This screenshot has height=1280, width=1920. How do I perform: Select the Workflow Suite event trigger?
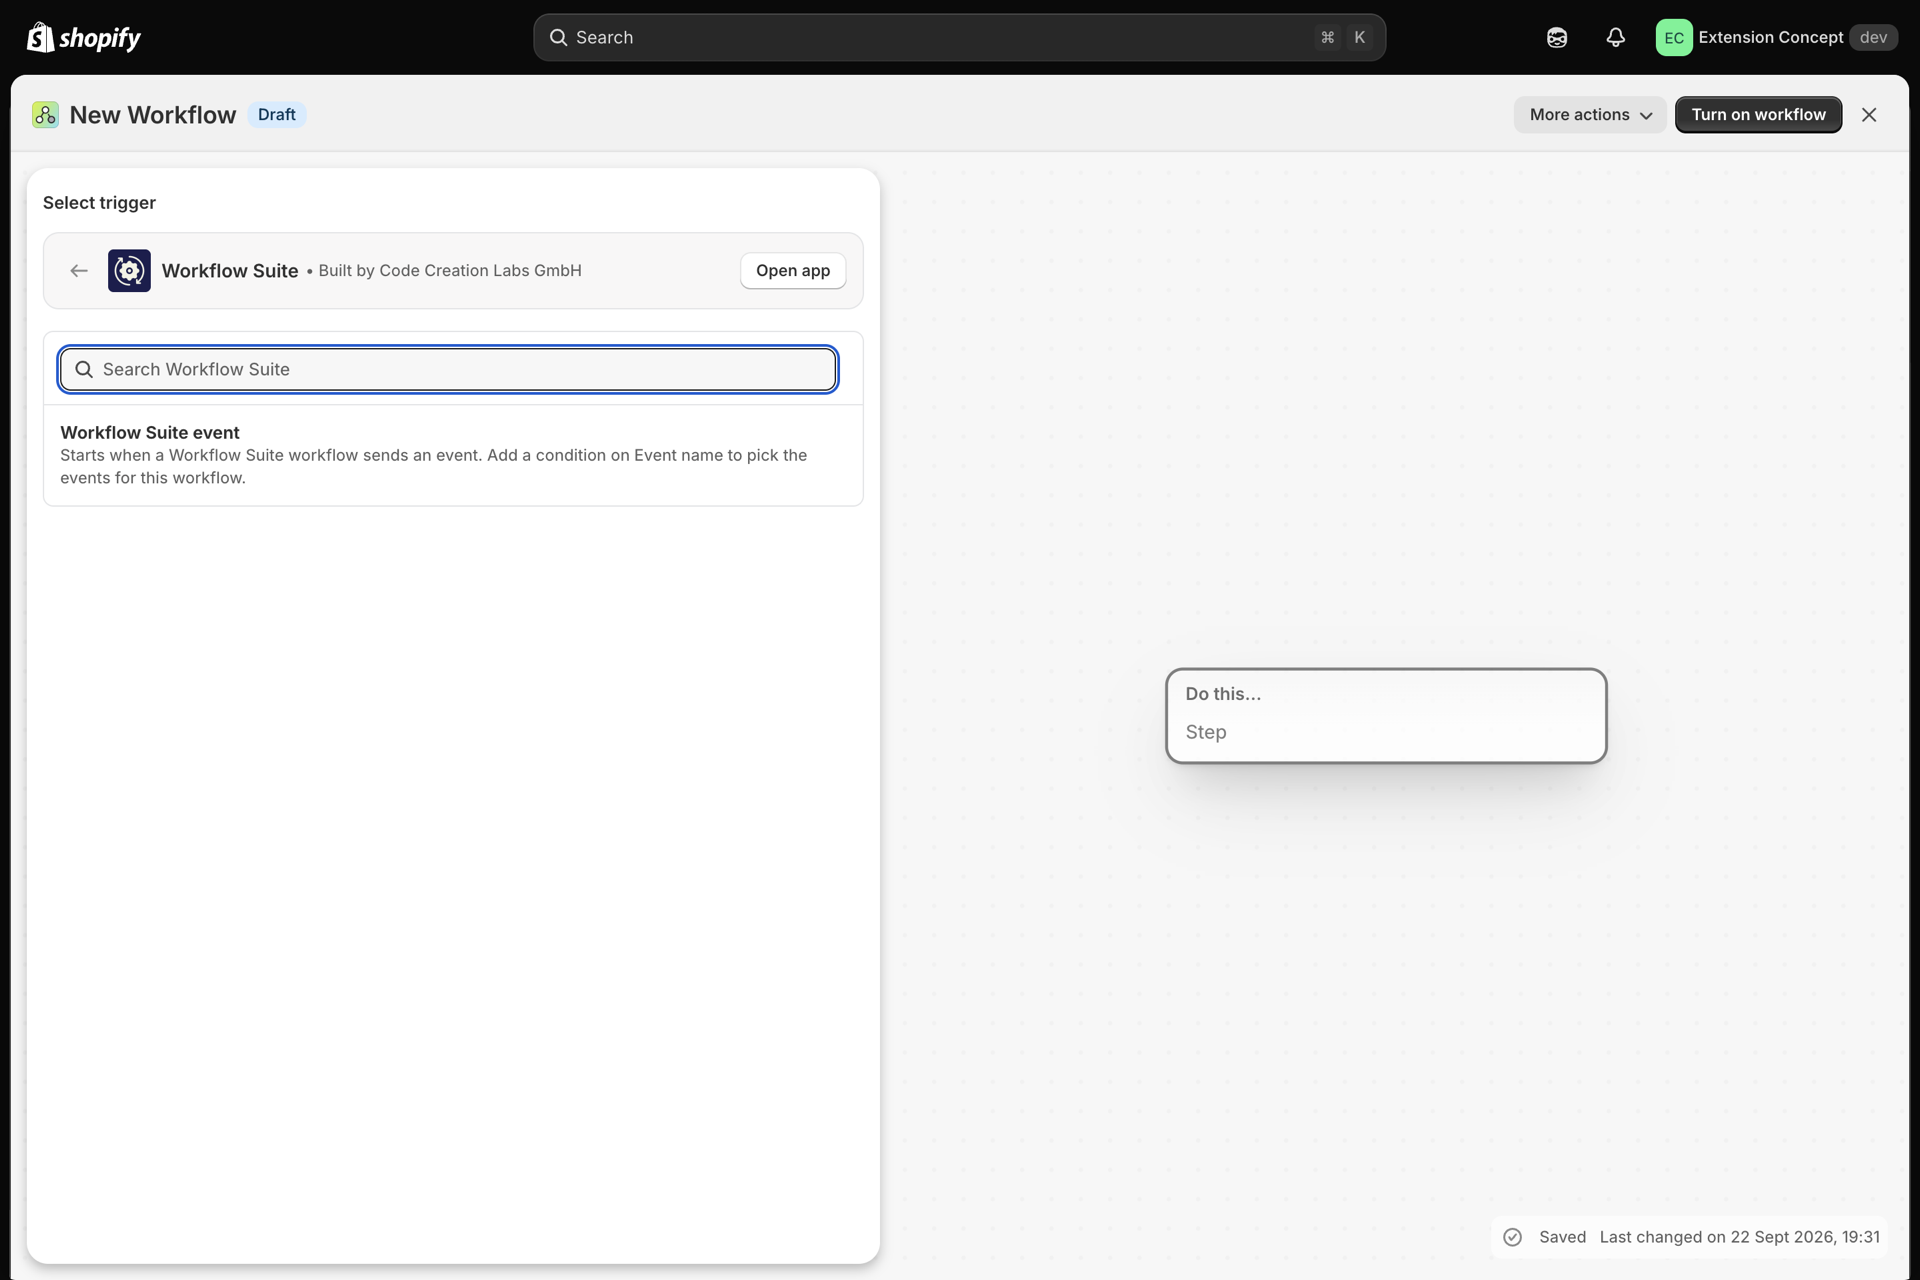[x=453, y=455]
